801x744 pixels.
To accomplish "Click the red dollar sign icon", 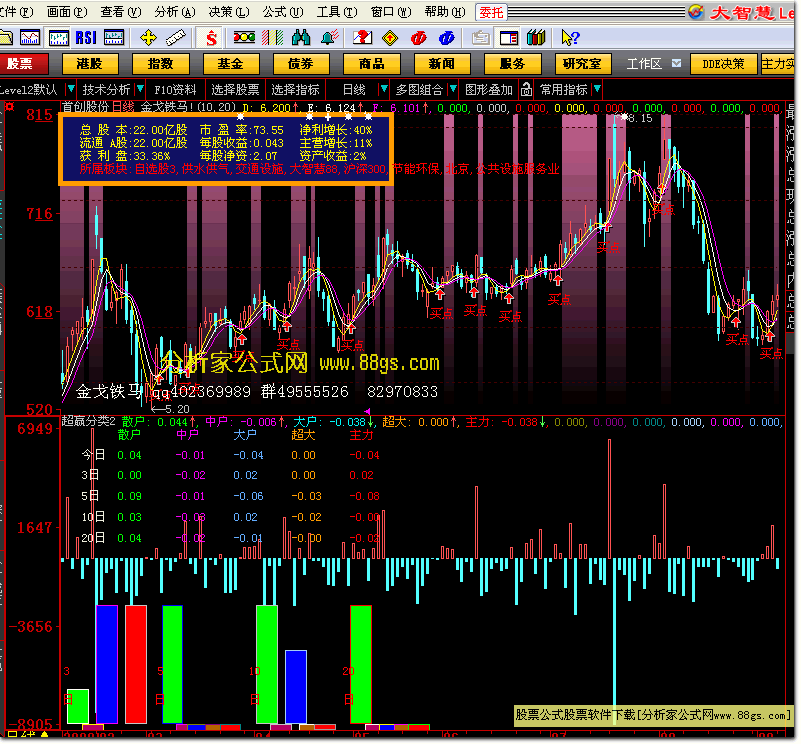I will [x=211, y=38].
